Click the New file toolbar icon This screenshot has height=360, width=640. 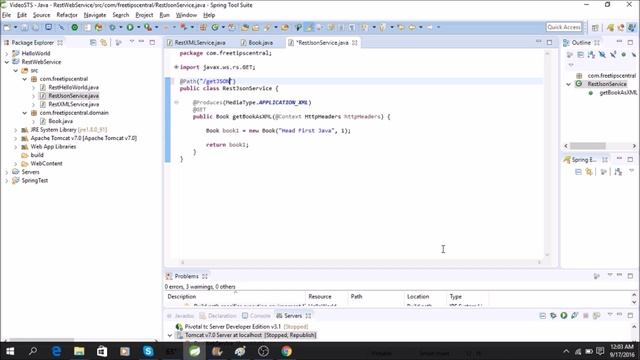[x=7, y=27]
